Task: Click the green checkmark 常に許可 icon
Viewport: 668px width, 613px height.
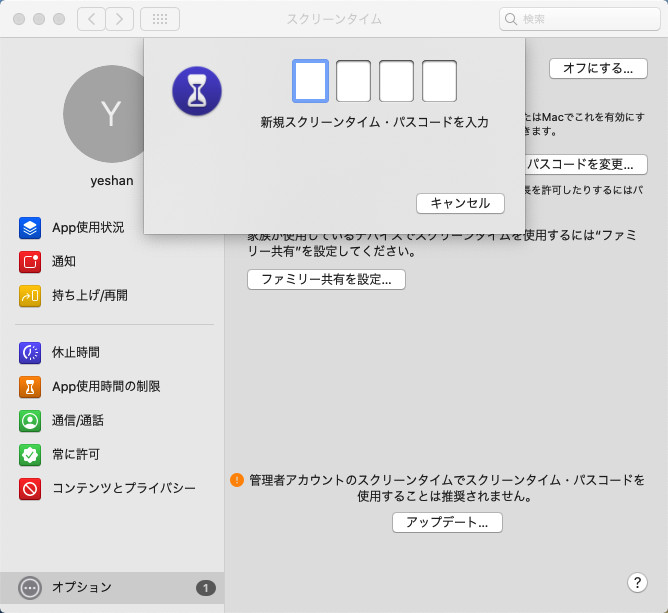Action: pyautogui.click(x=30, y=455)
